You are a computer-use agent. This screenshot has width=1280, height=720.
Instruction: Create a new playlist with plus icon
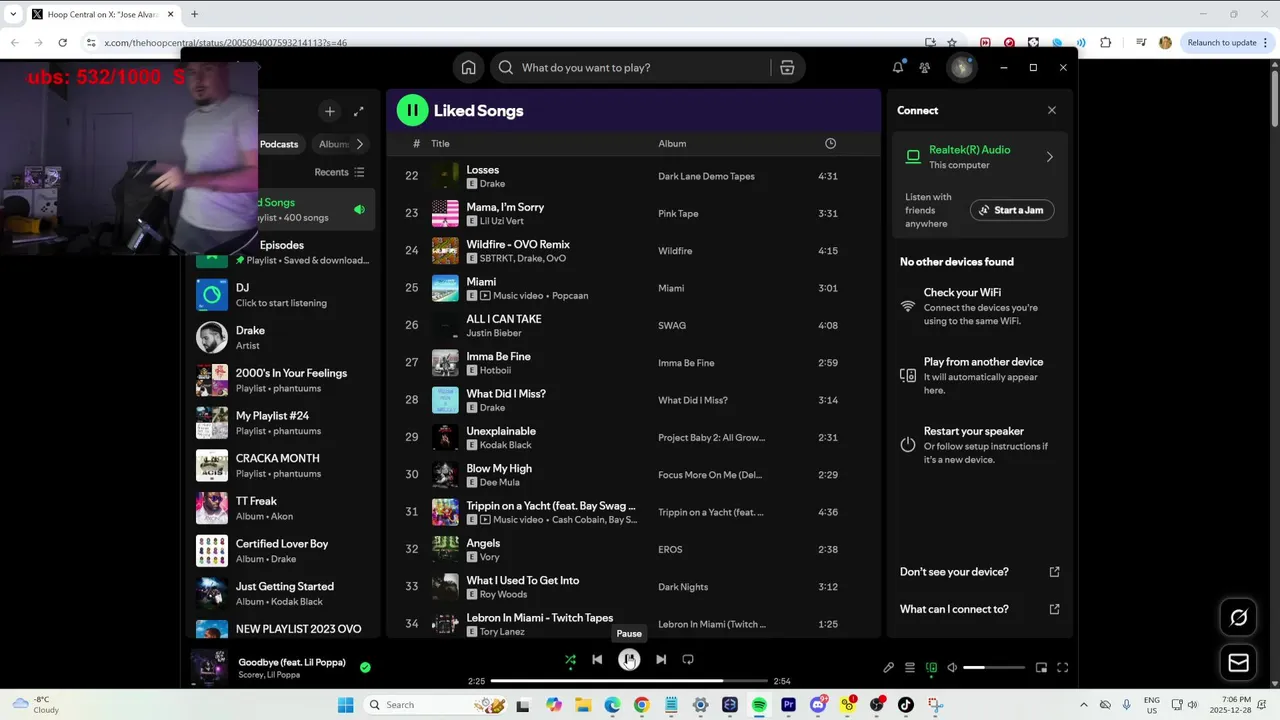[x=329, y=111]
